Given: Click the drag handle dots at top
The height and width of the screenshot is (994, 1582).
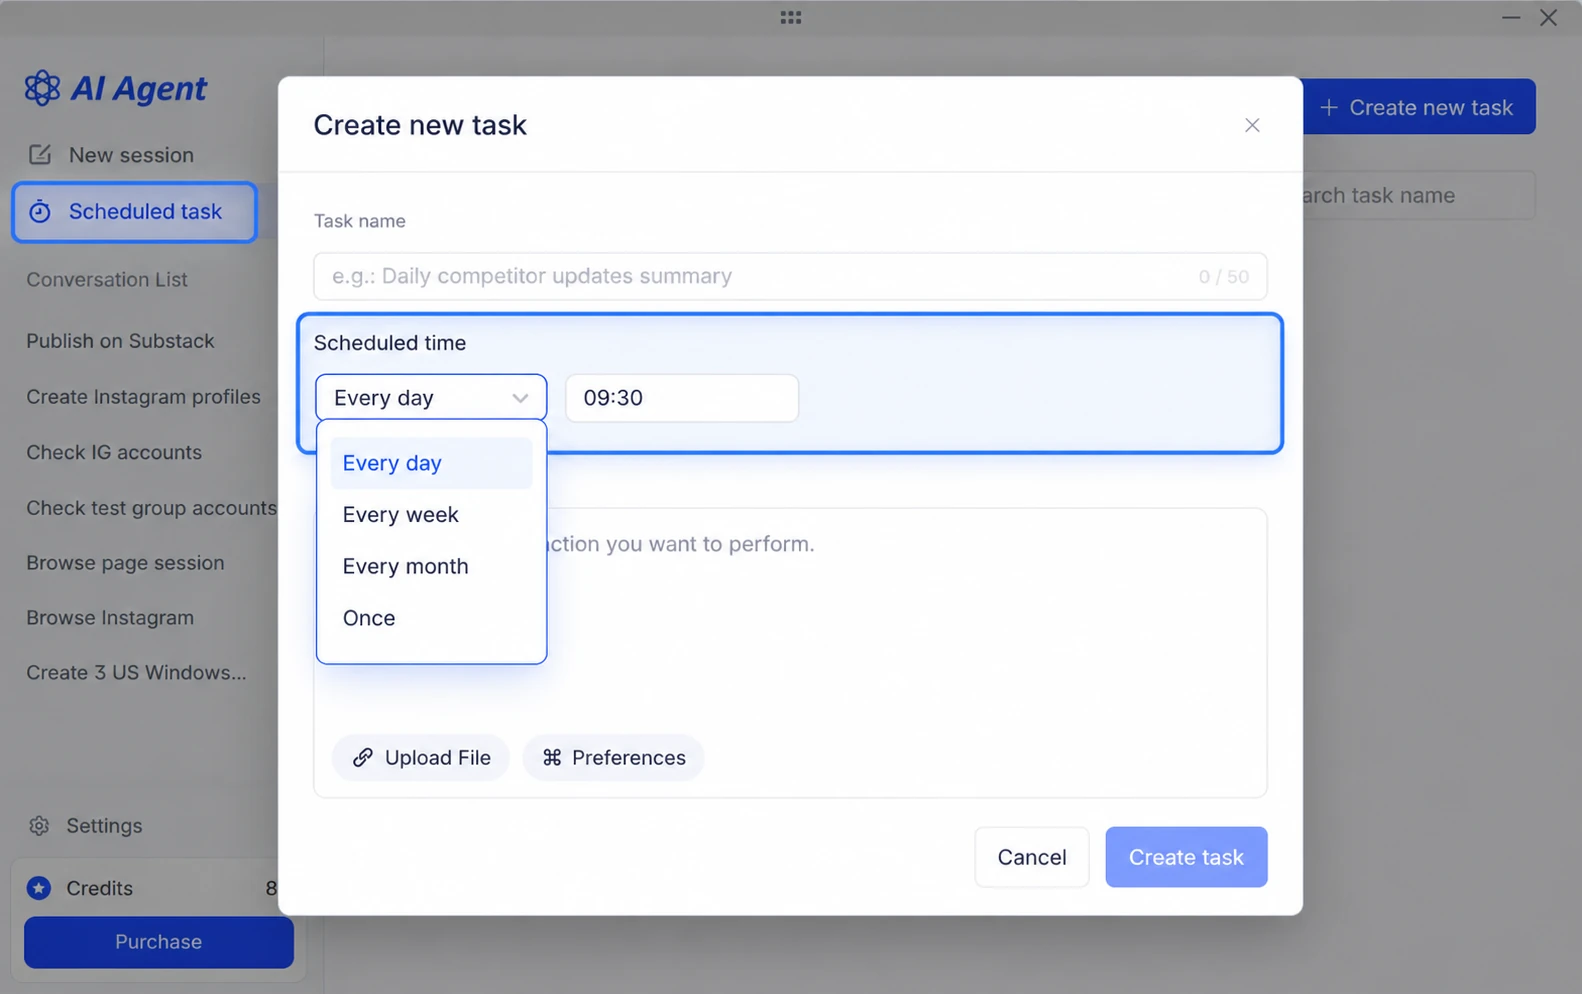Looking at the screenshot, I should pyautogui.click(x=791, y=17).
